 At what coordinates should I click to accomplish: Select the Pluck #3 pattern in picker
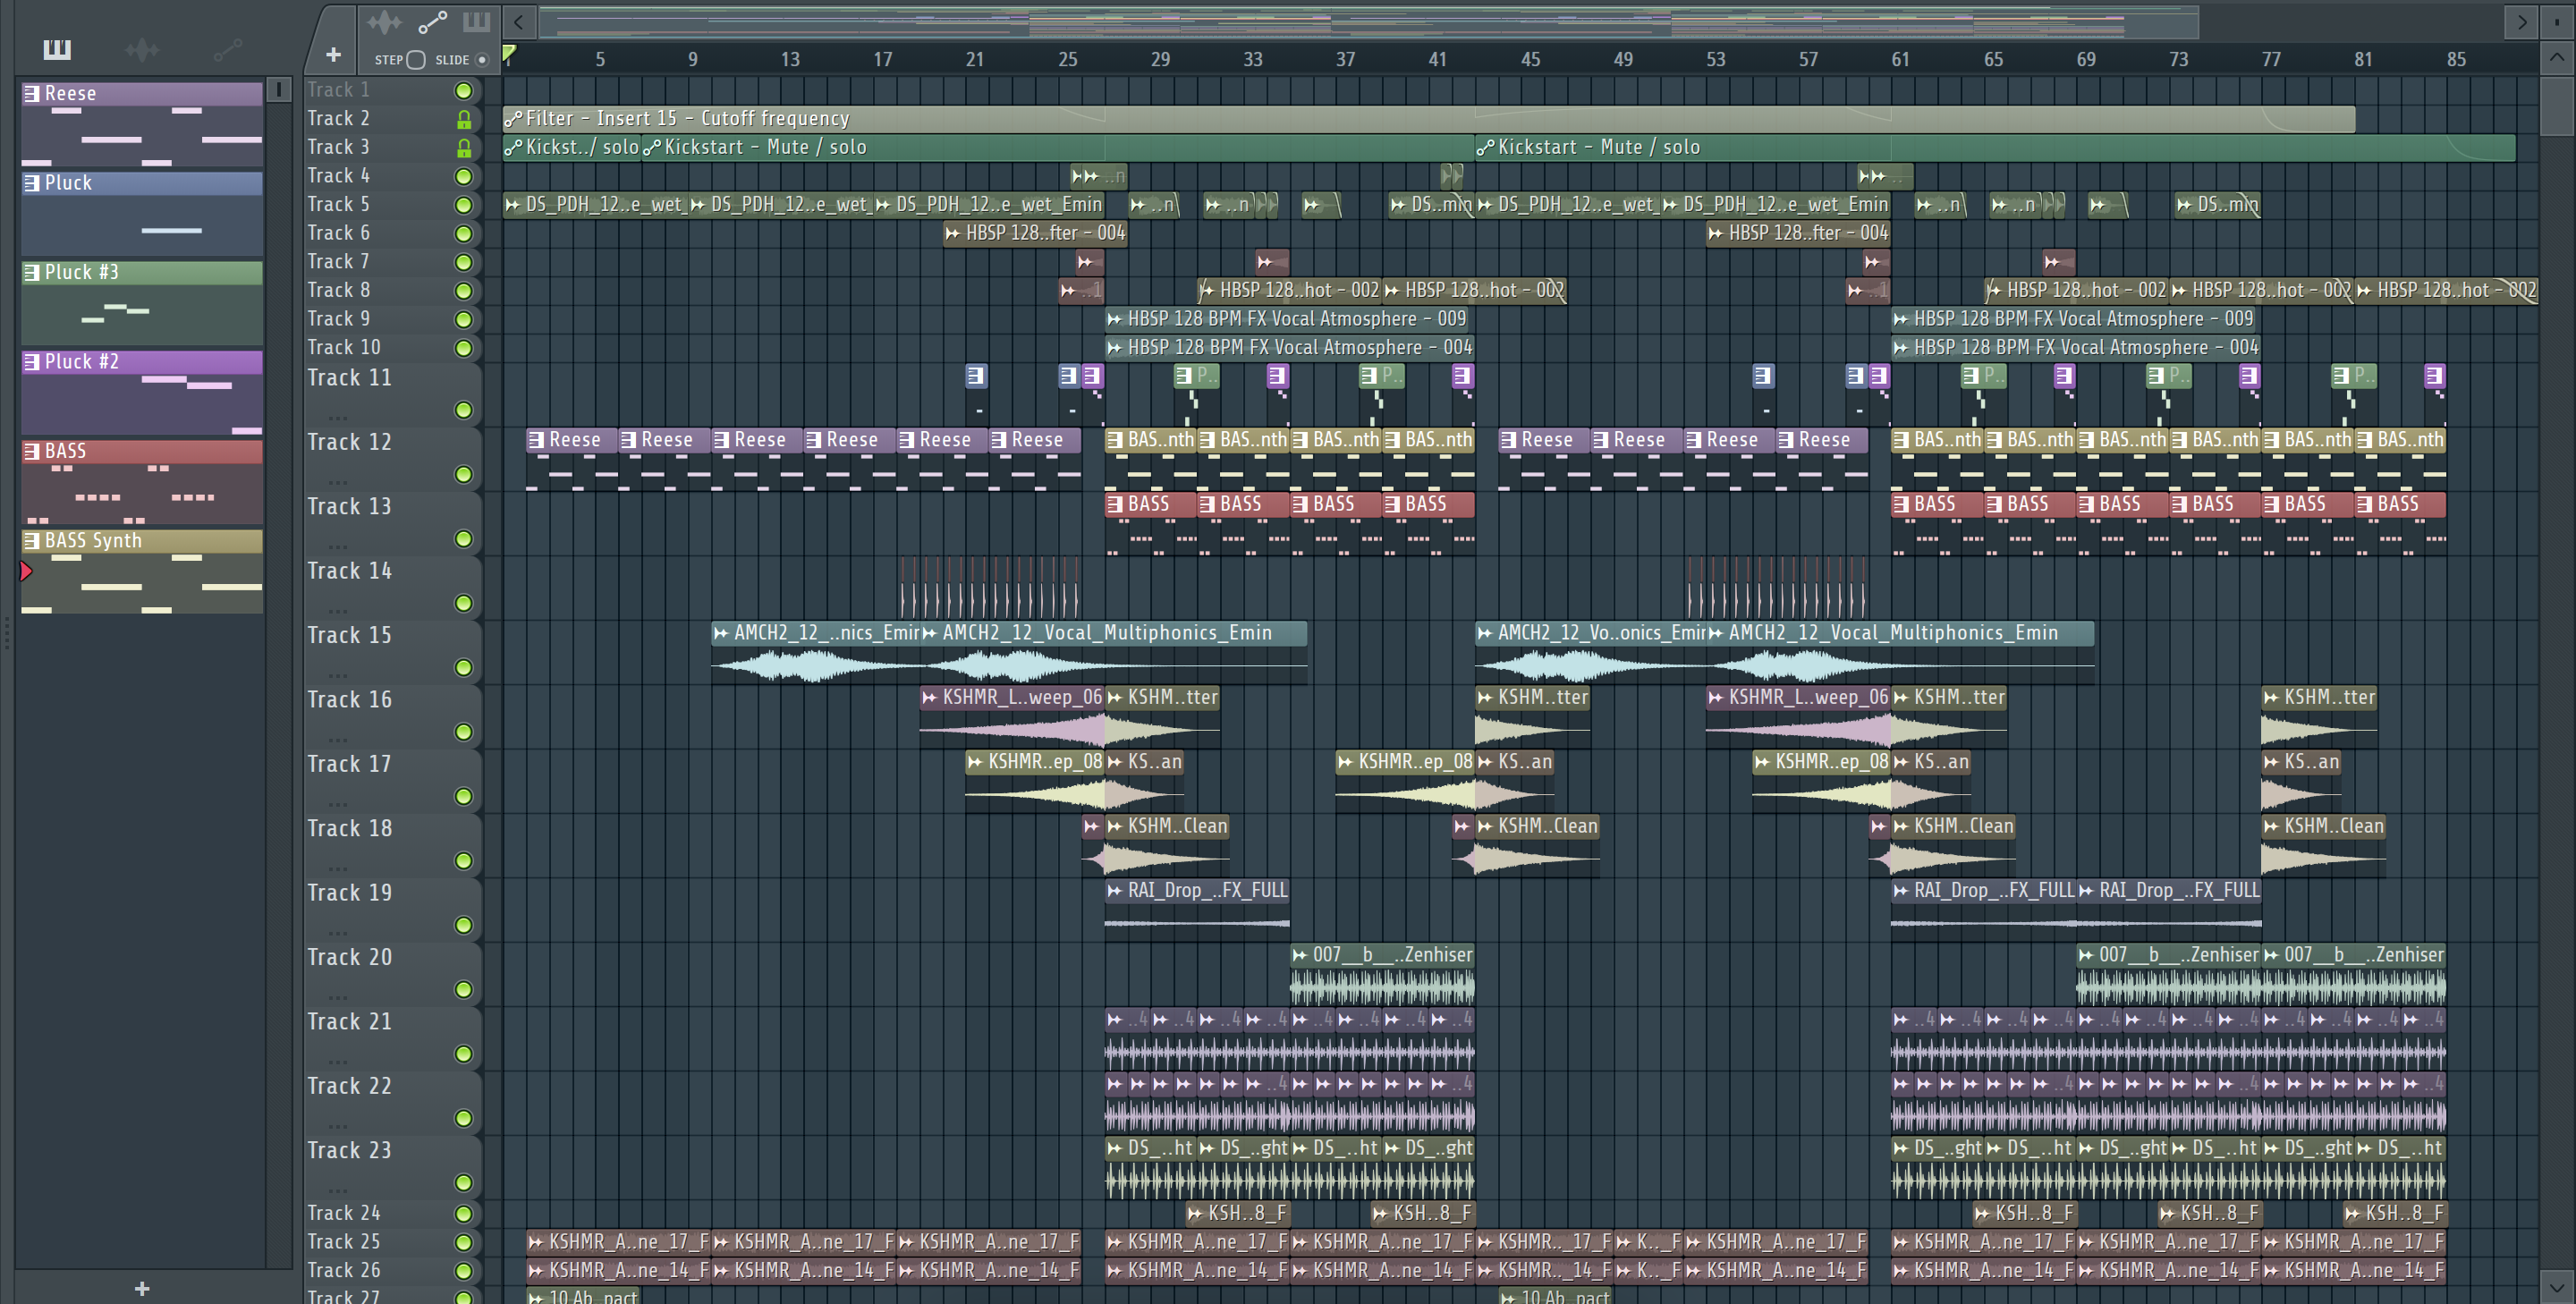(x=142, y=302)
